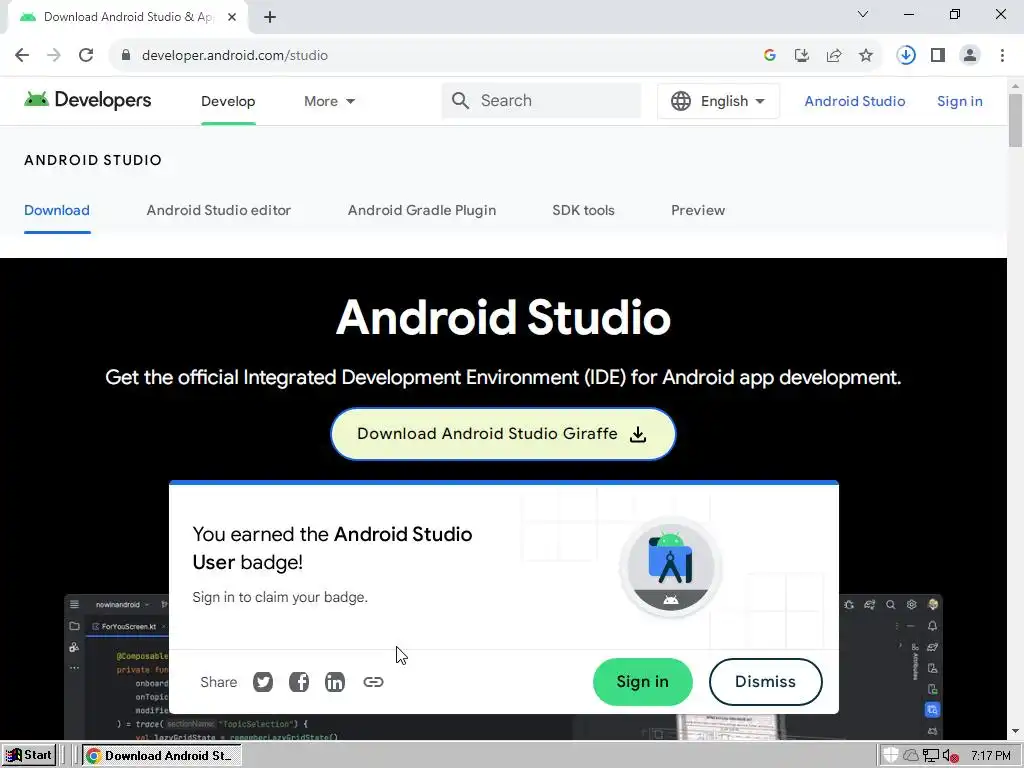Reload the current page
This screenshot has height=768, width=1024.
tap(86, 56)
